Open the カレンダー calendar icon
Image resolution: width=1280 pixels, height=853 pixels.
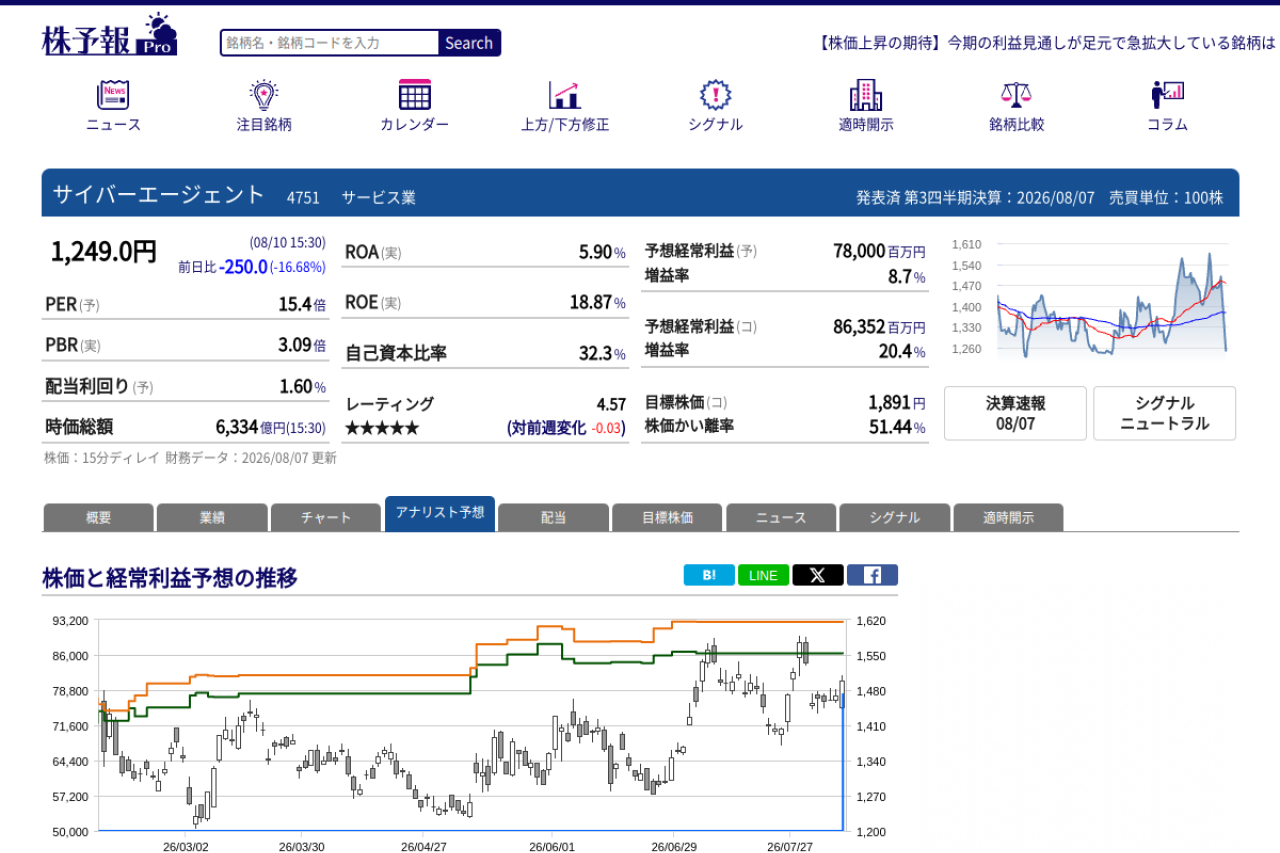[414, 95]
